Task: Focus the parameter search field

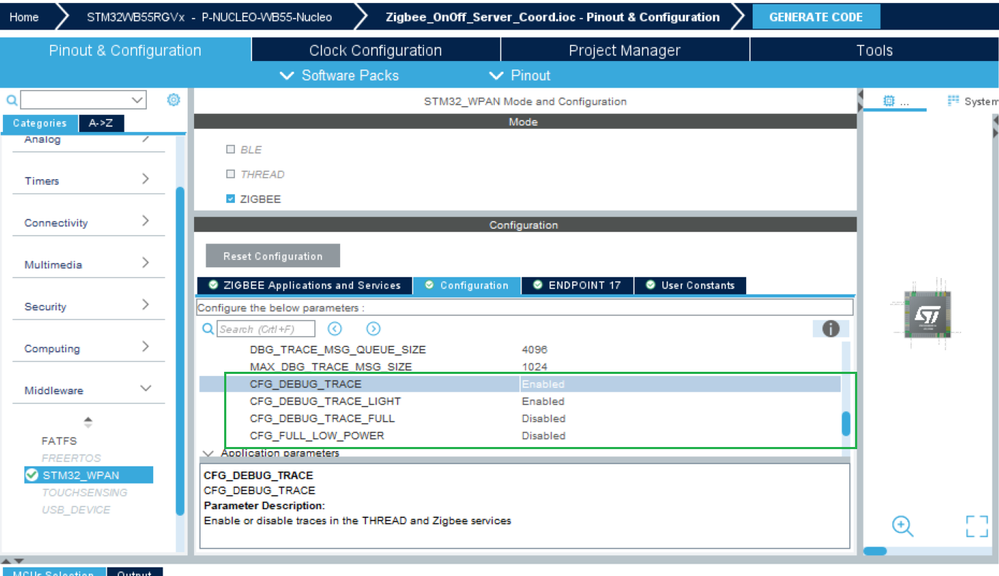Action: 266,329
